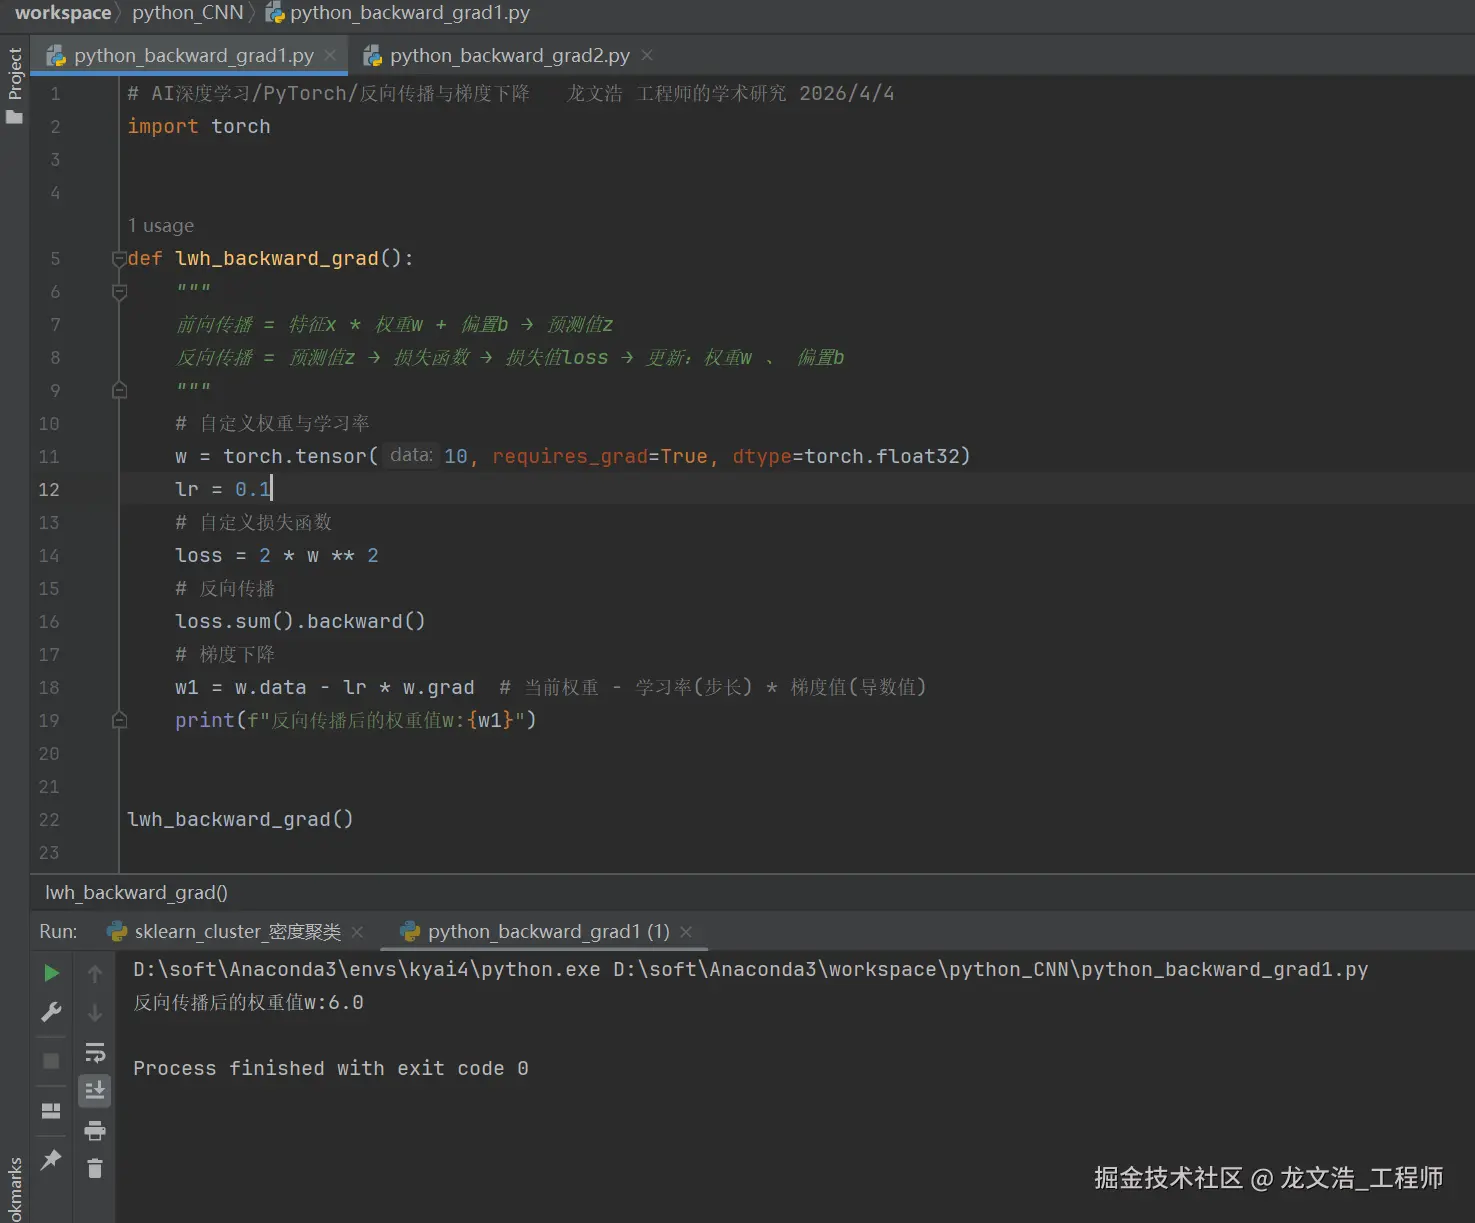Image resolution: width=1475 pixels, height=1223 pixels.
Task: Click function end fold marker line 19
Action: pyautogui.click(x=119, y=720)
